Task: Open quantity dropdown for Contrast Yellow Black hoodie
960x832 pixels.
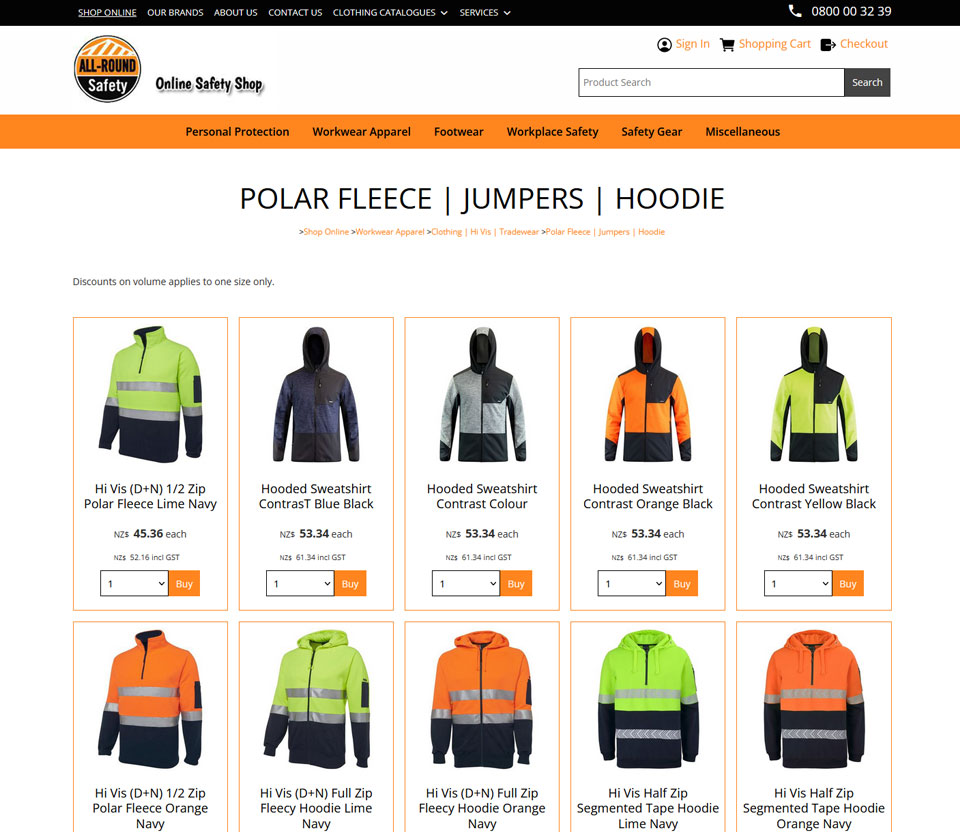Action: pos(798,583)
